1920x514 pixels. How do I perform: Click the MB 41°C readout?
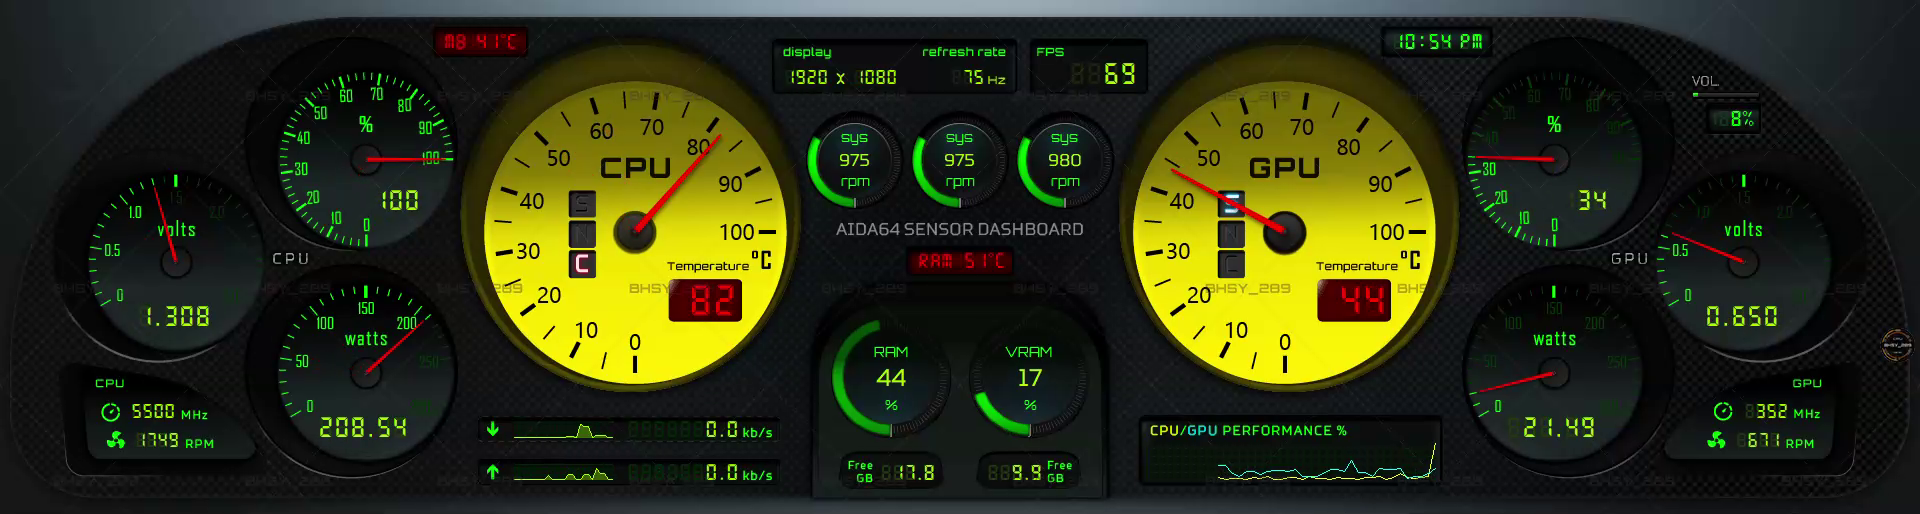(x=480, y=42)
